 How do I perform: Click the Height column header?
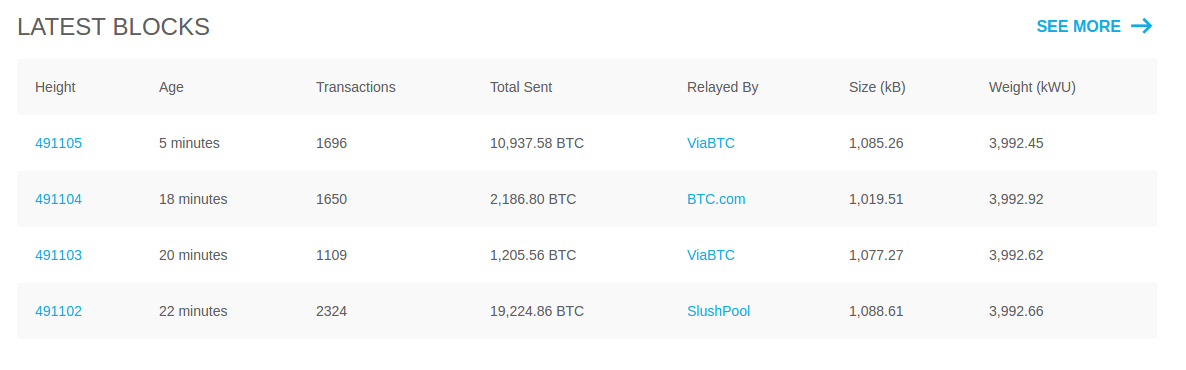[55, 87]
